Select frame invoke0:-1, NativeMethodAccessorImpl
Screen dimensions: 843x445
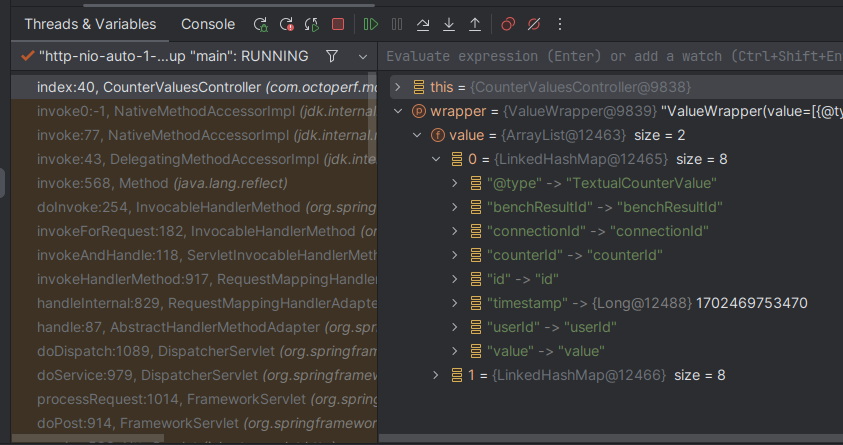click(x=194, y=111)
